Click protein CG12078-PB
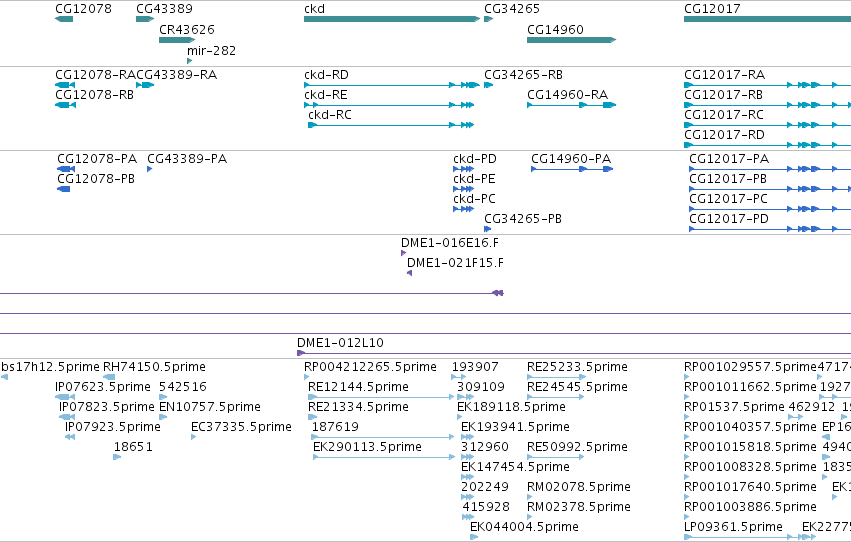 point(96,179)
